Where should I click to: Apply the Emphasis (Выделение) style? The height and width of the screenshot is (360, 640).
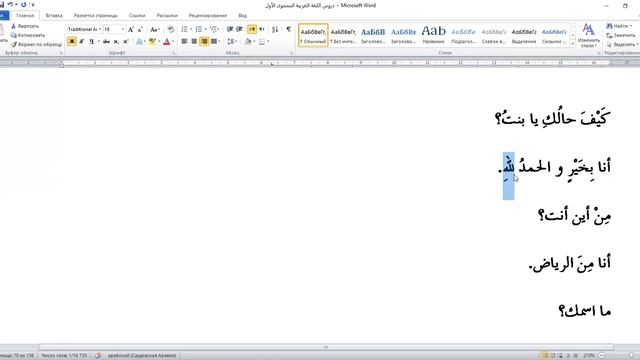tap(524, 35)
